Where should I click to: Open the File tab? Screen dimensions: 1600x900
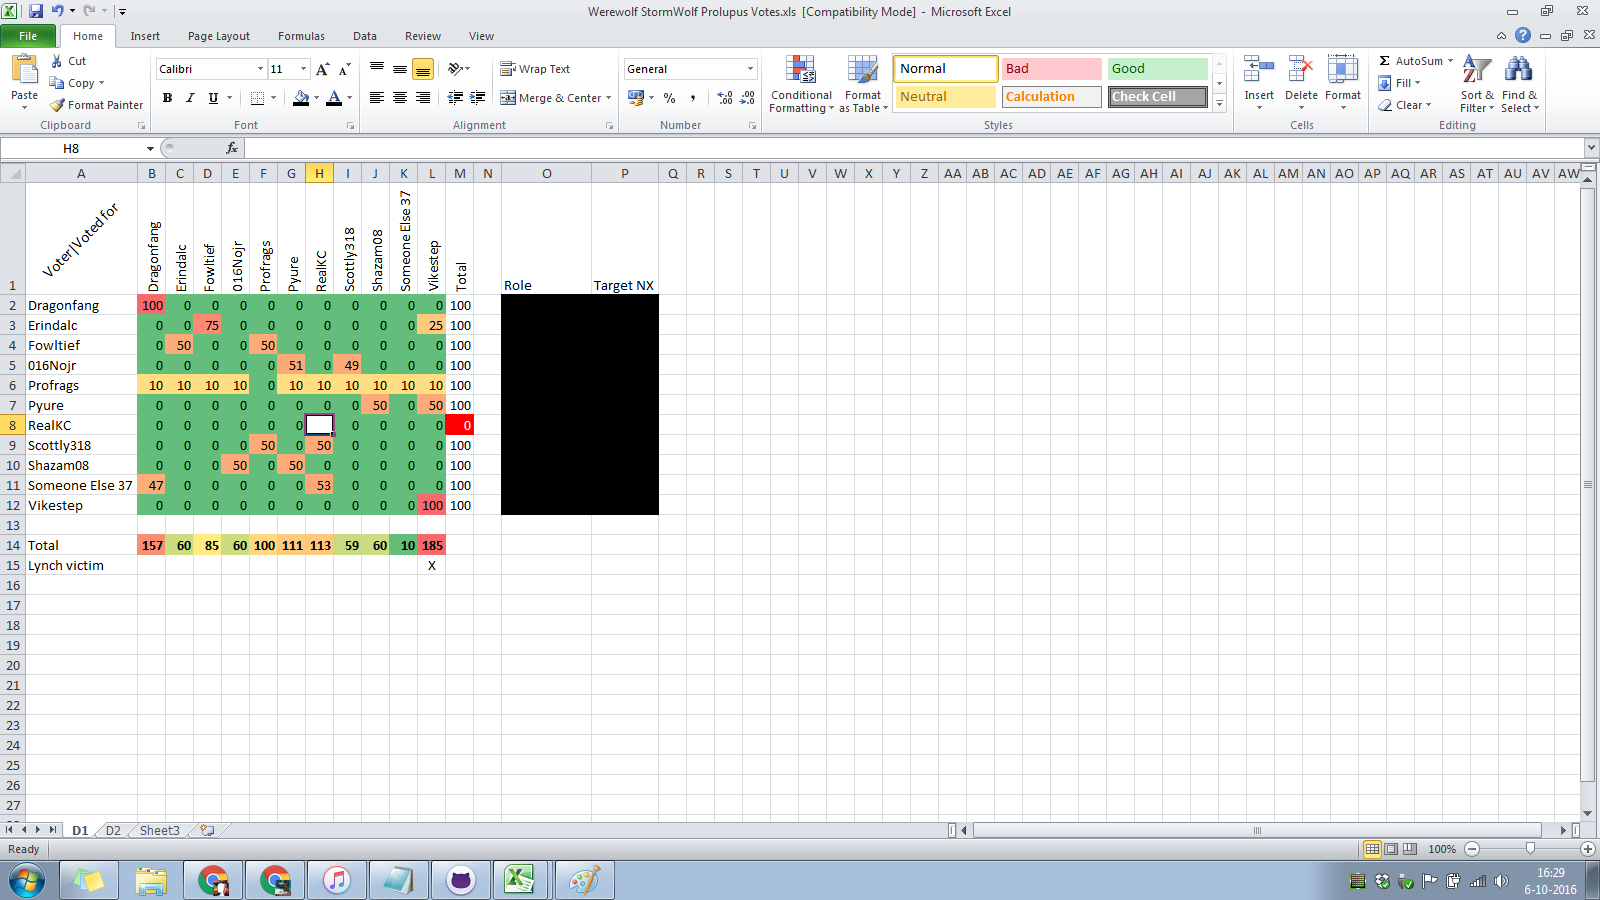click(28, 36)
